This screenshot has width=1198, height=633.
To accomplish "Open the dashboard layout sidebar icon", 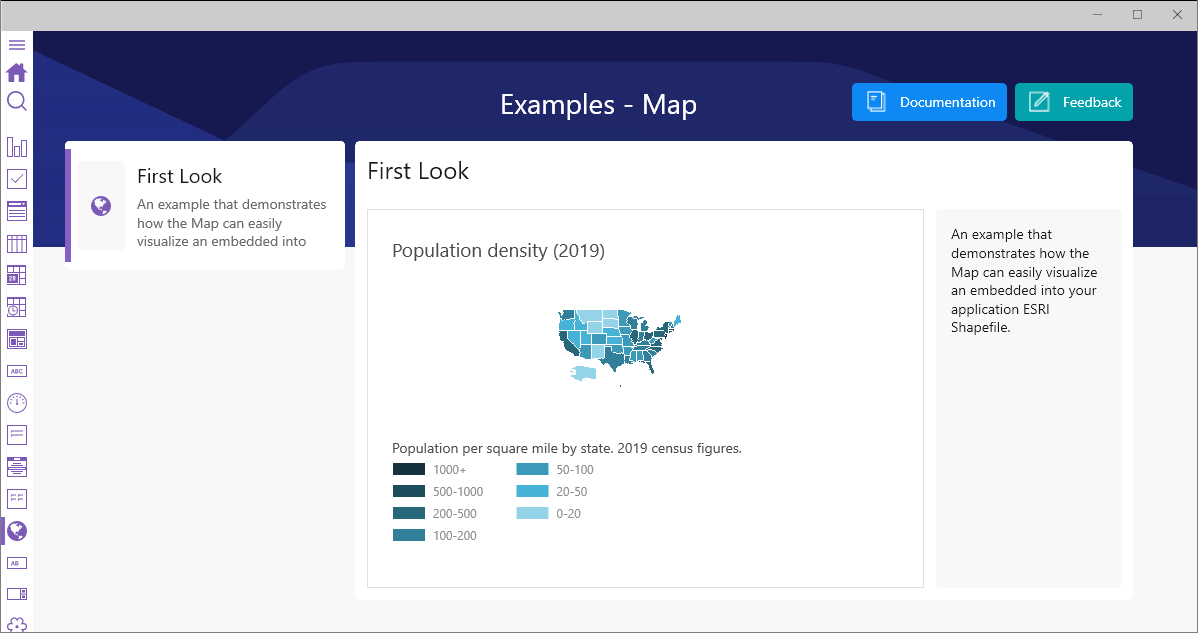I will click(x=16, y=339).
